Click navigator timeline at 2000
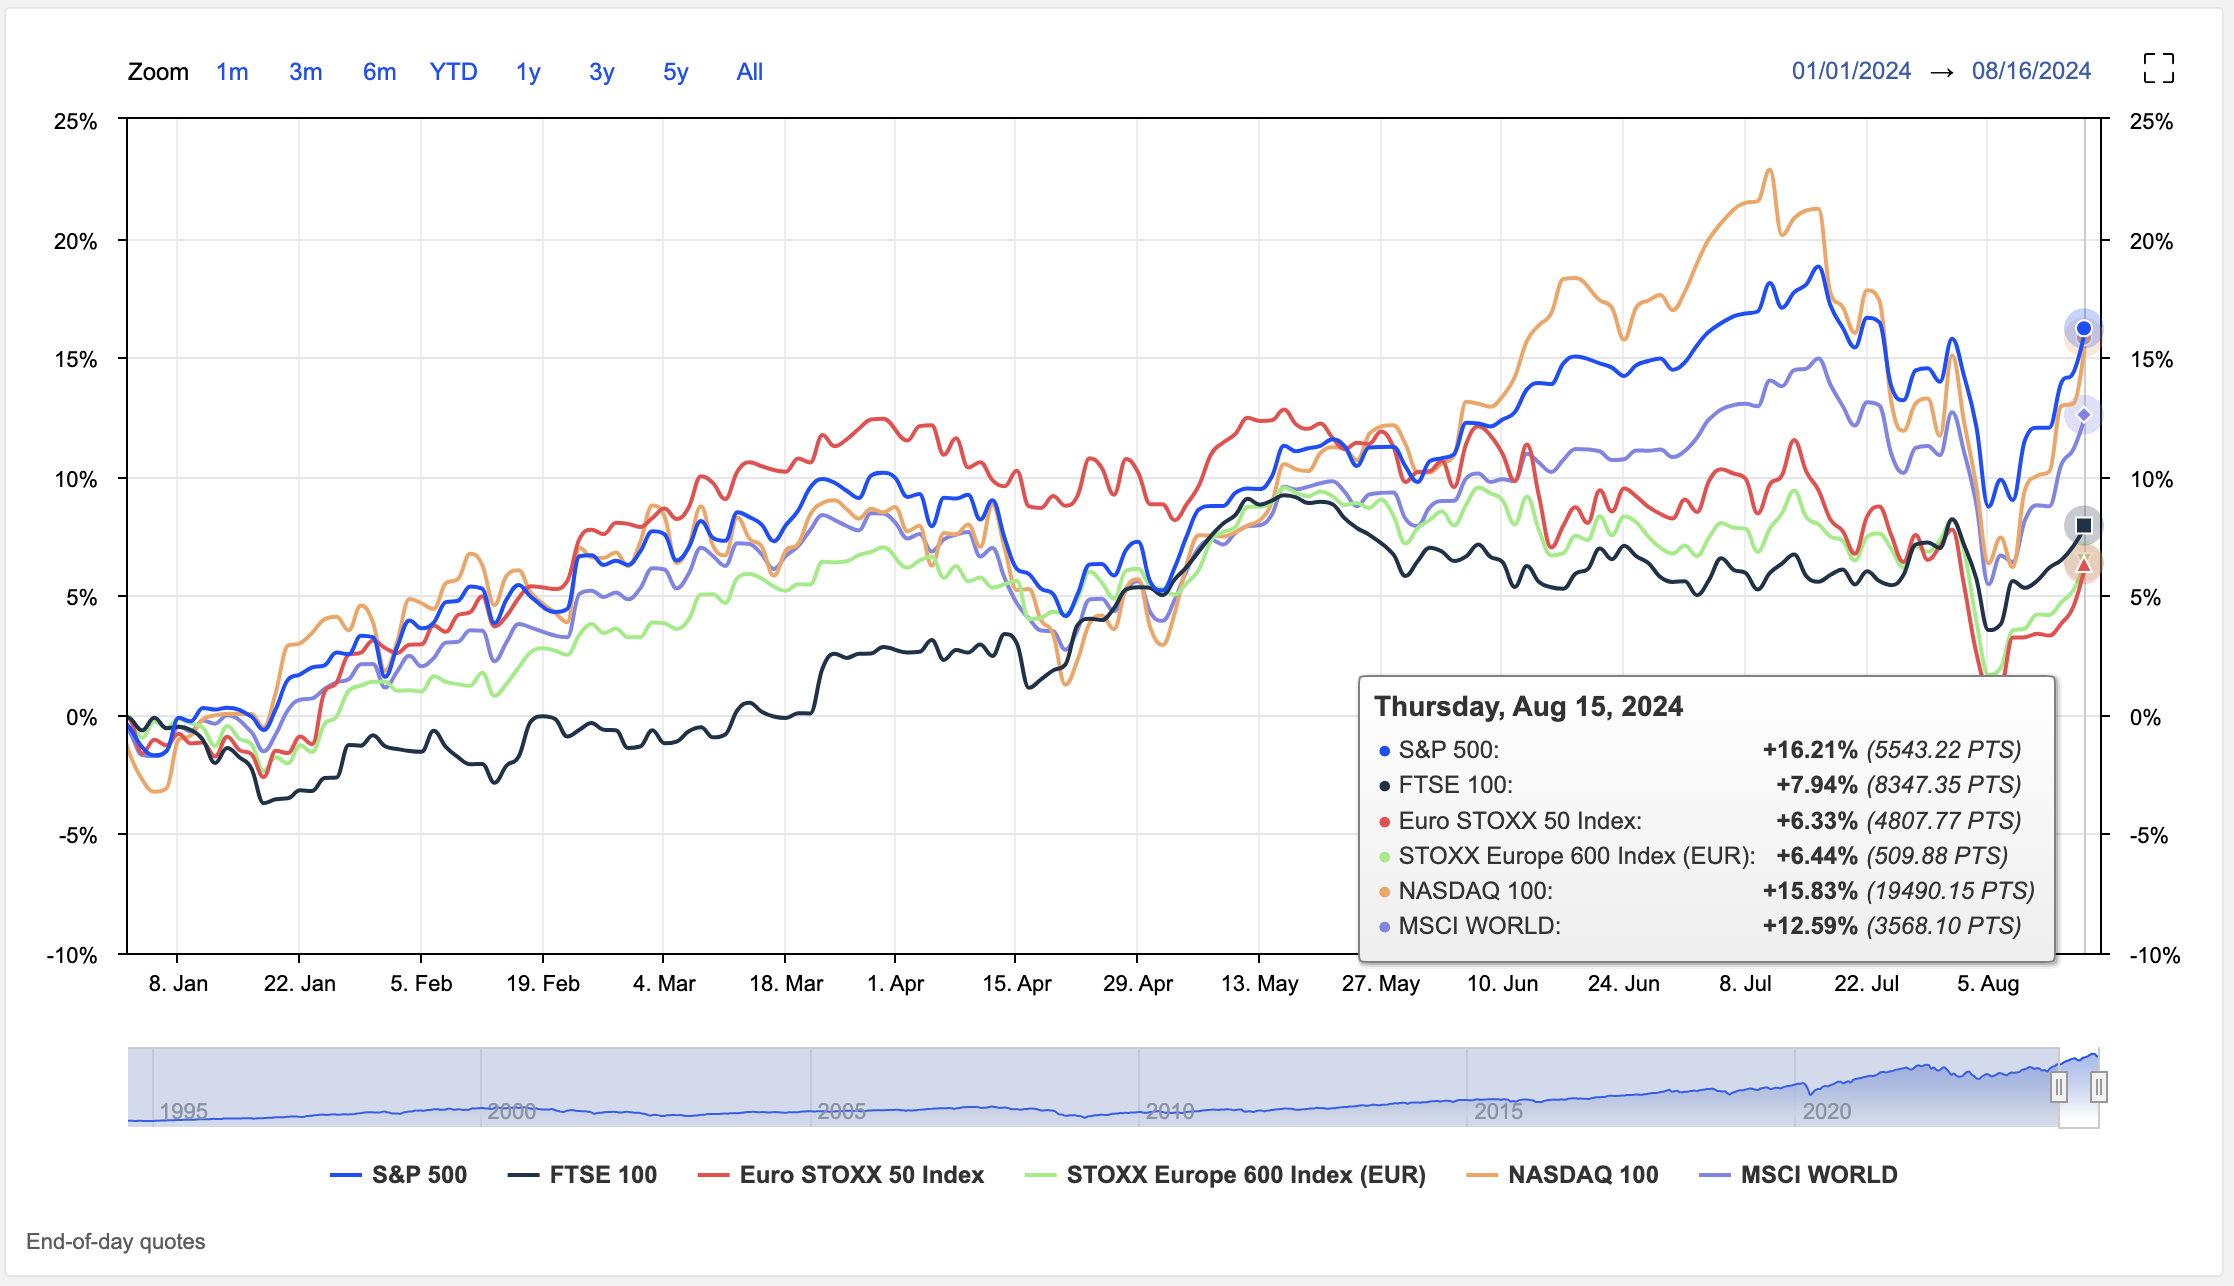The image size is (2234, 1286). click(512, 1111)
